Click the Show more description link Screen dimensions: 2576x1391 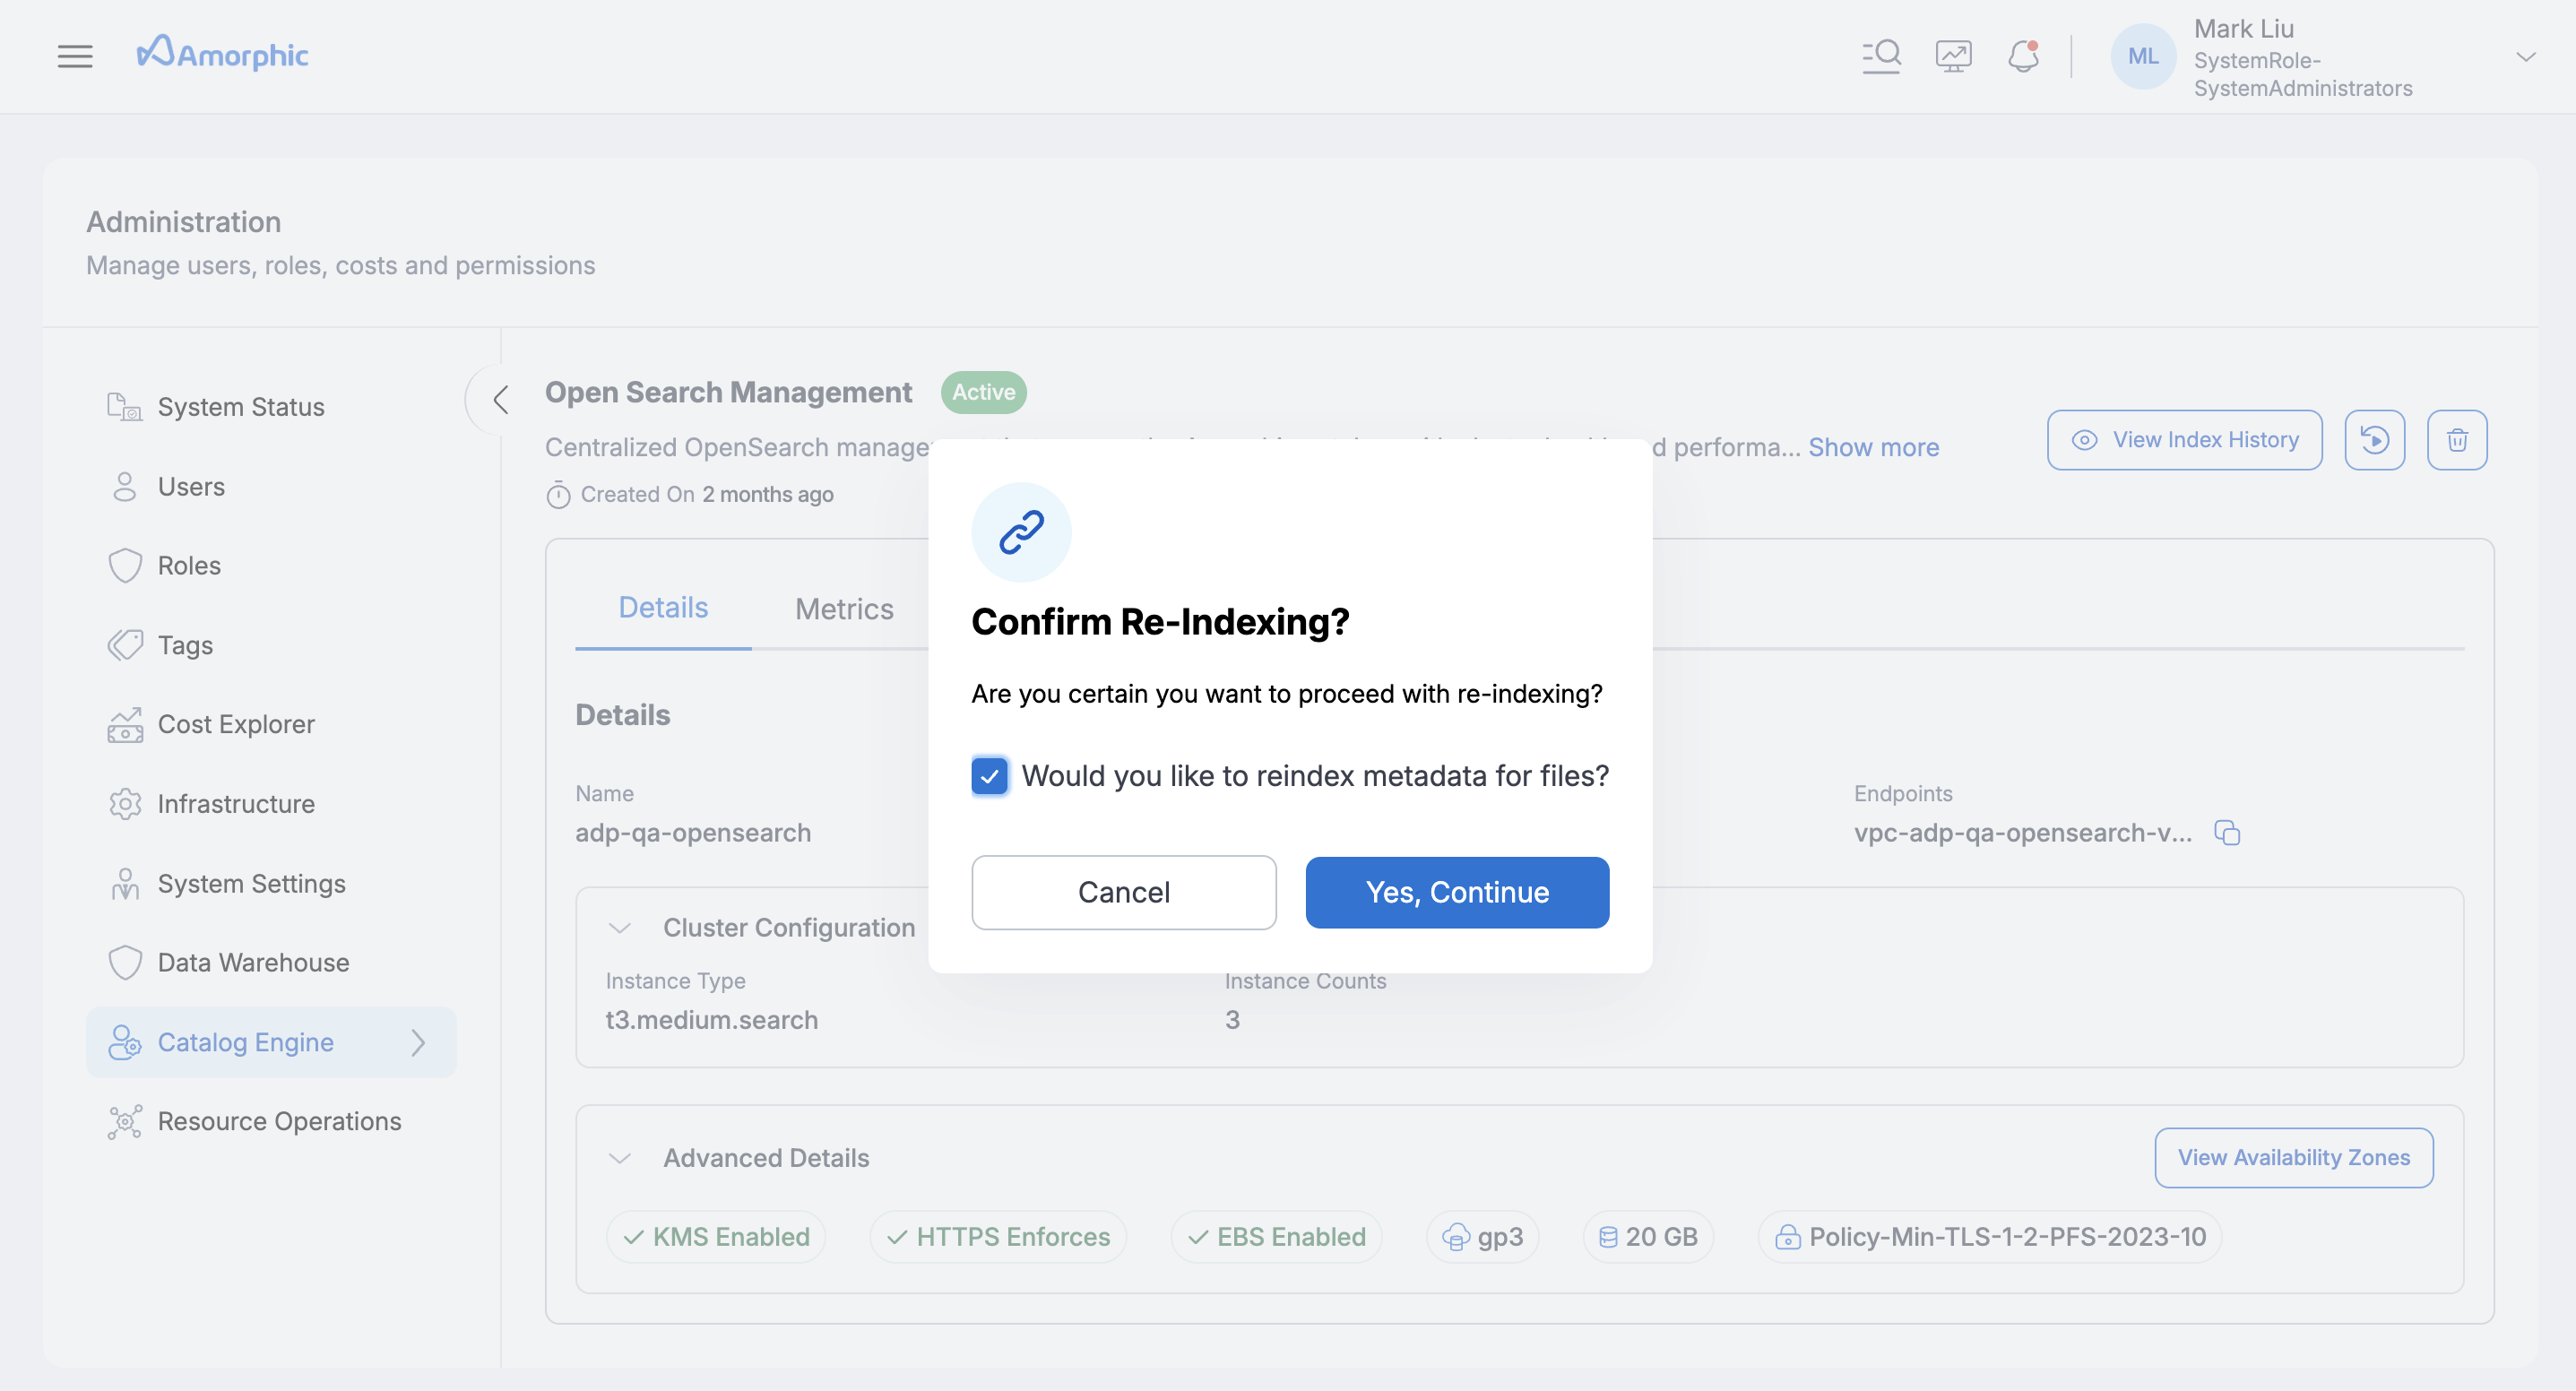(1873, 447)
